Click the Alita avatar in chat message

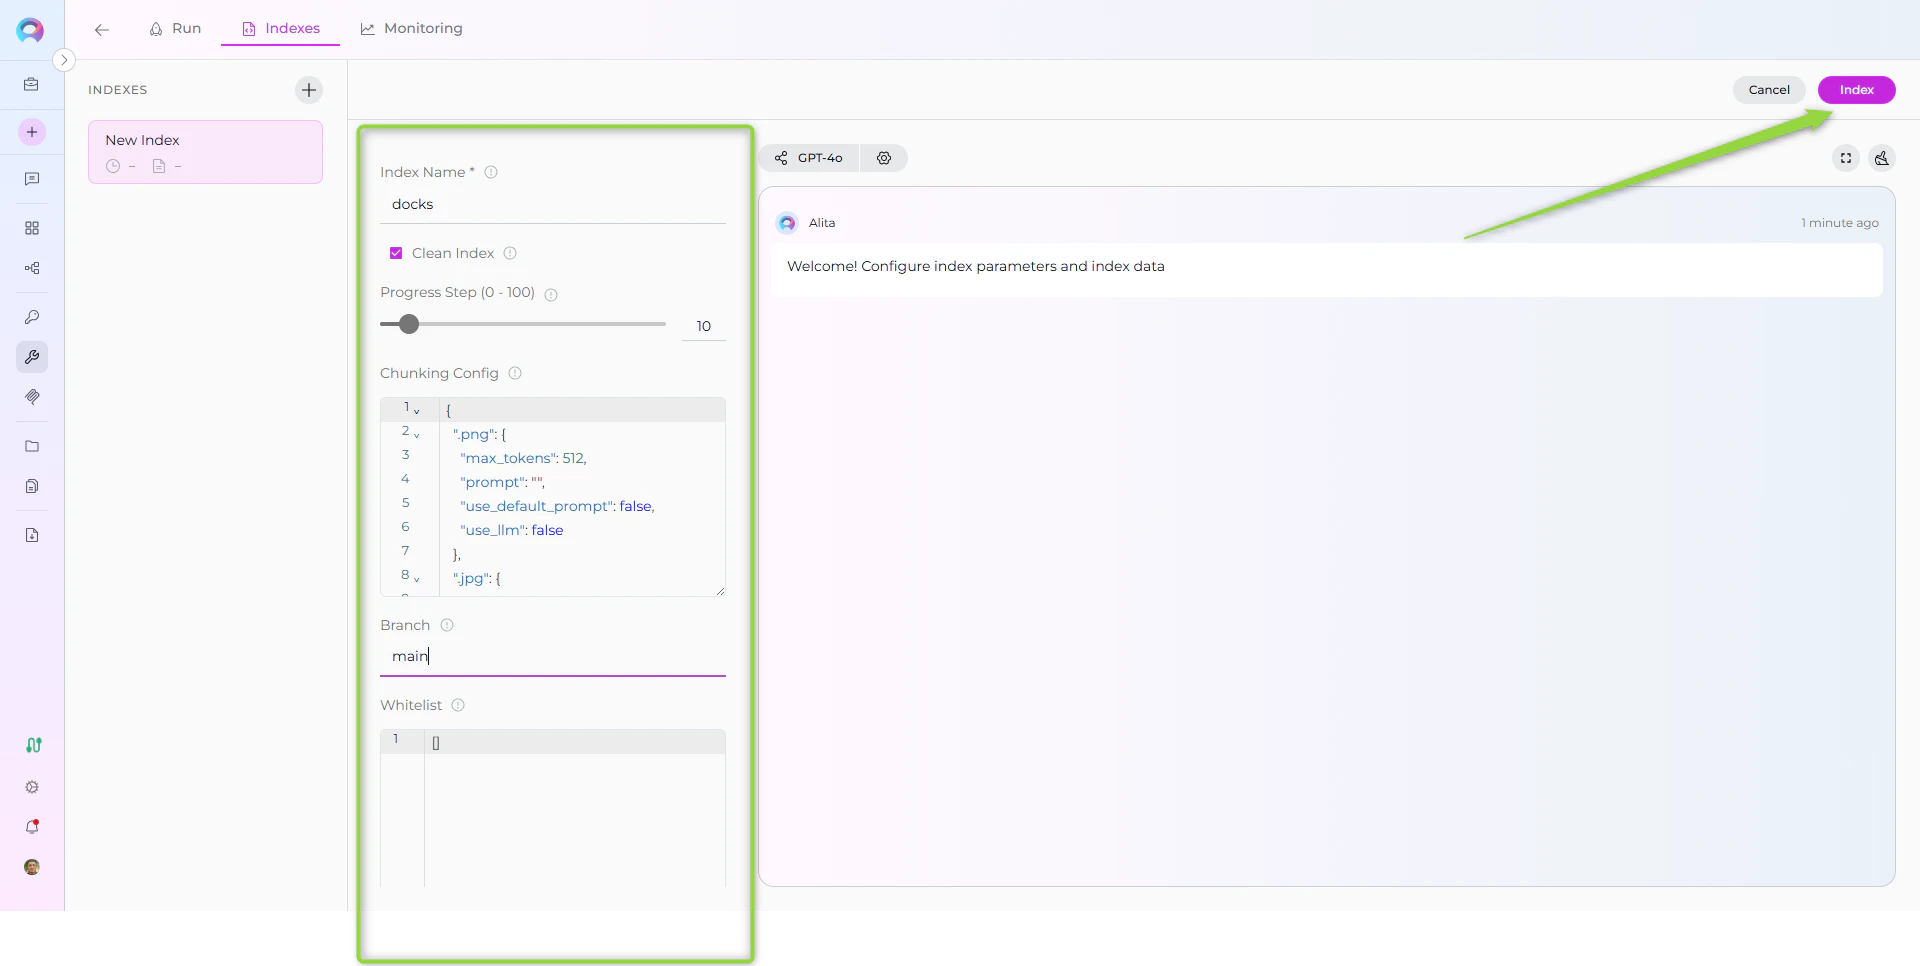point(787,223)
